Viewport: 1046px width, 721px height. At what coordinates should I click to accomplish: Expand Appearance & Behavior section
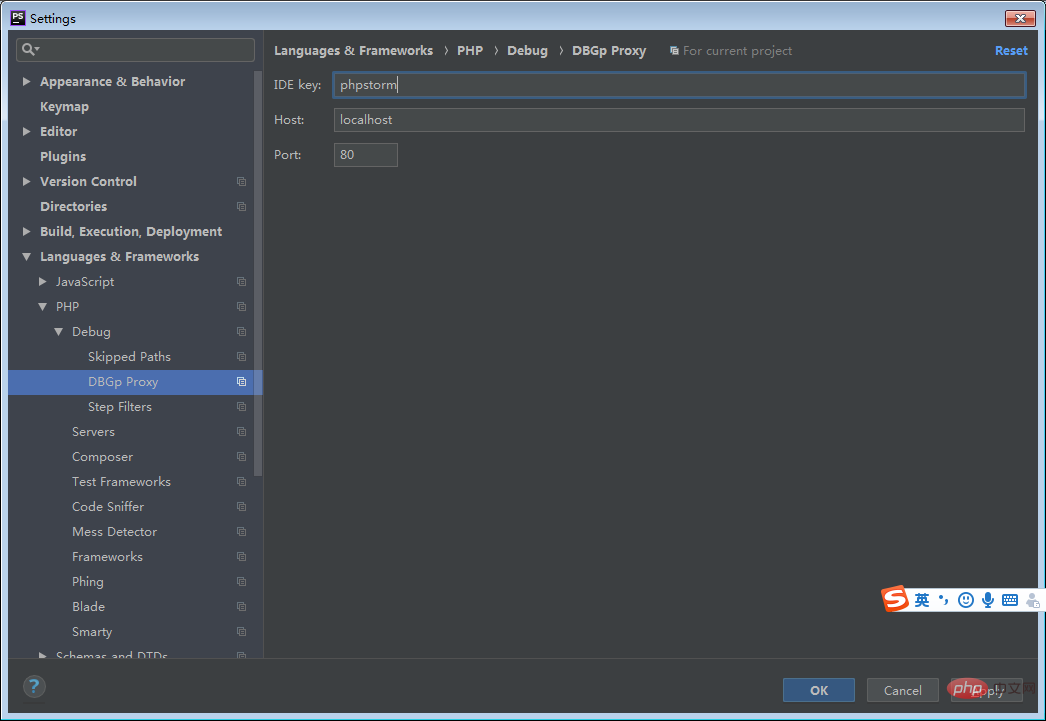click(x=27, y=81)
